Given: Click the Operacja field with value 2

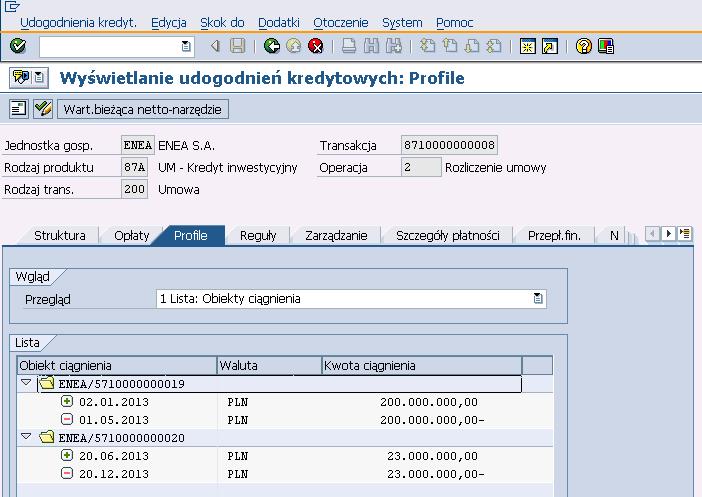Looking at the screenshot, I should (421, 167).
